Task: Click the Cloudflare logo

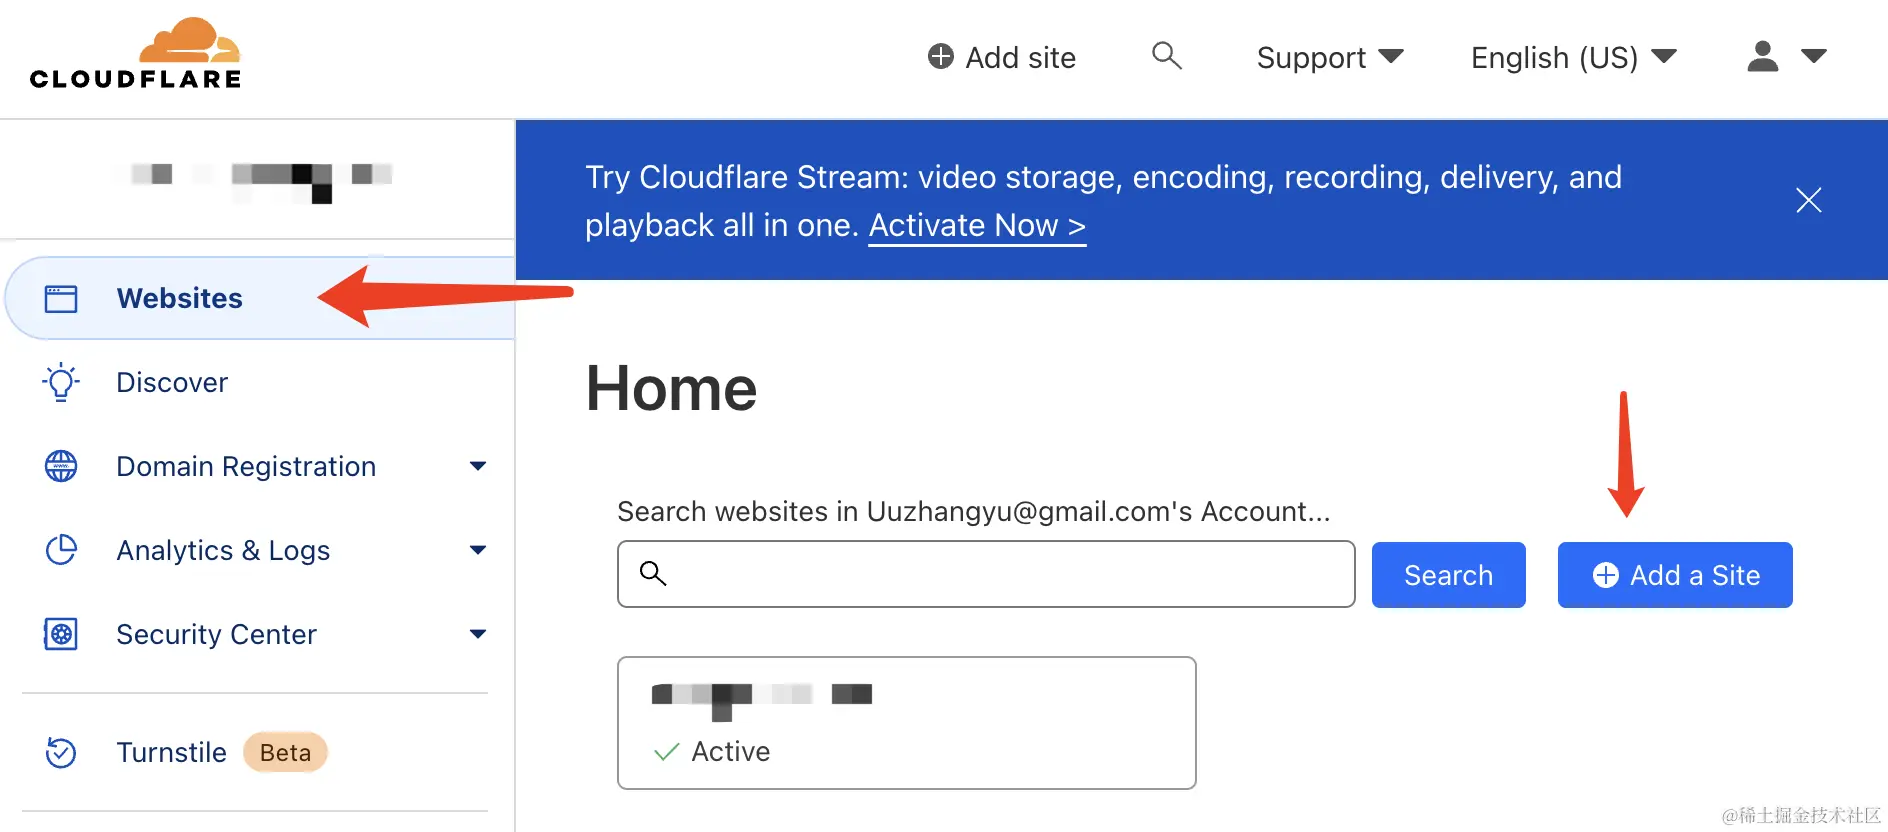Action: (x=136, y=54)
